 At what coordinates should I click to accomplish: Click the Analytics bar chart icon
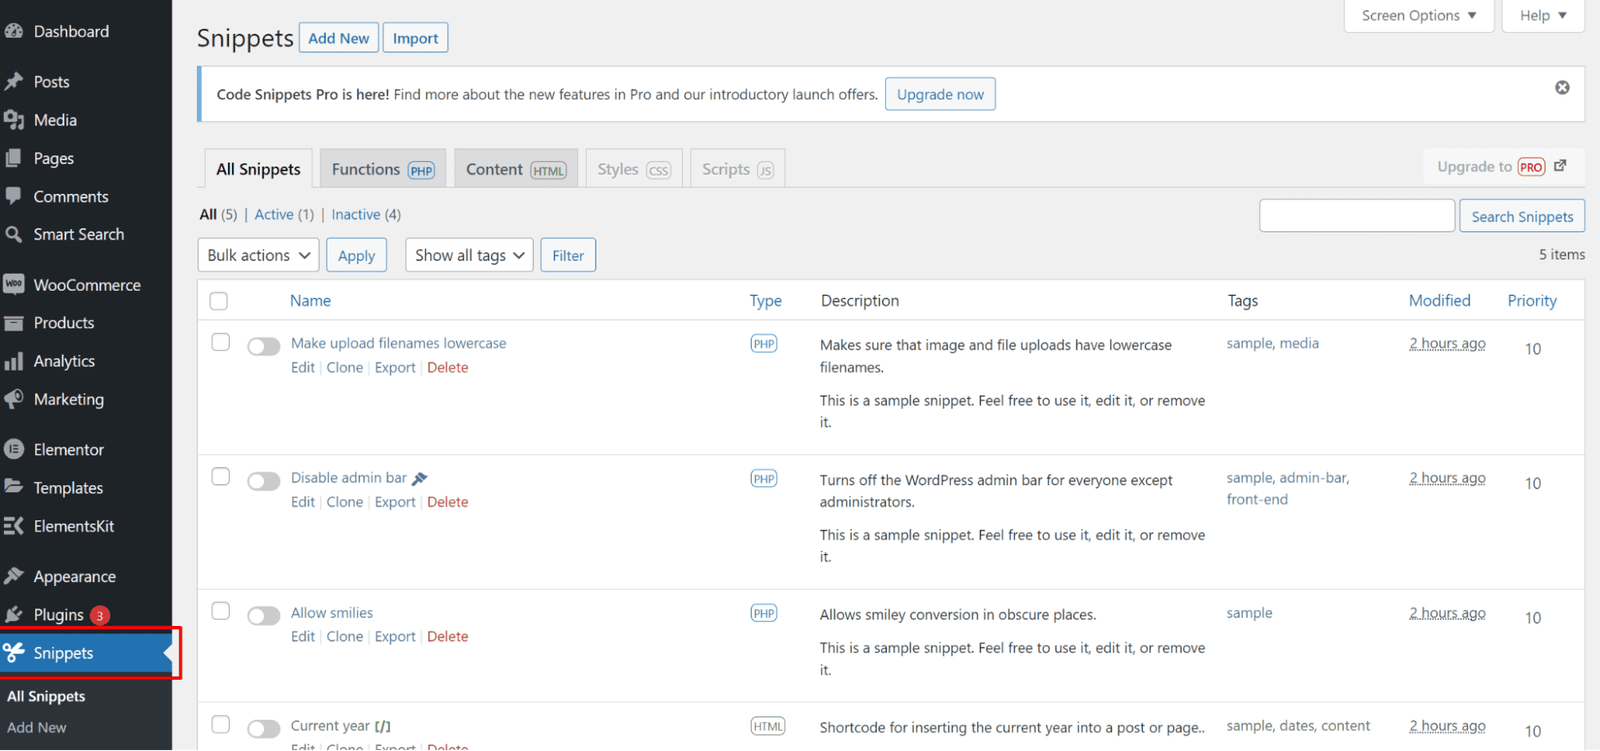14,361
